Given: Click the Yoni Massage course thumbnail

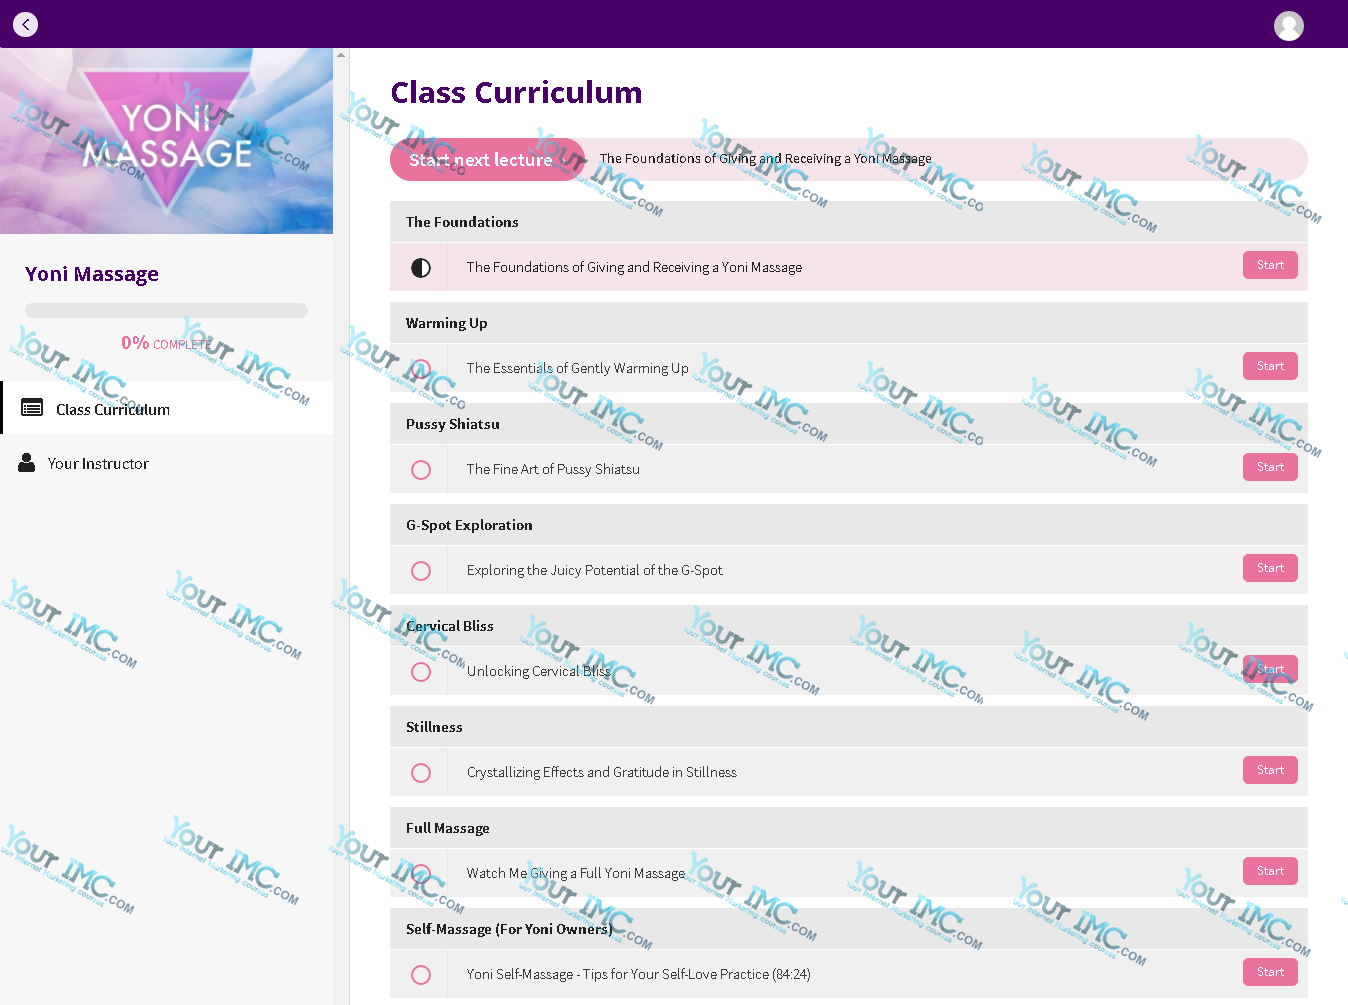Looking at the screenshot, I should pyautogui.click(x=166, y=141).
